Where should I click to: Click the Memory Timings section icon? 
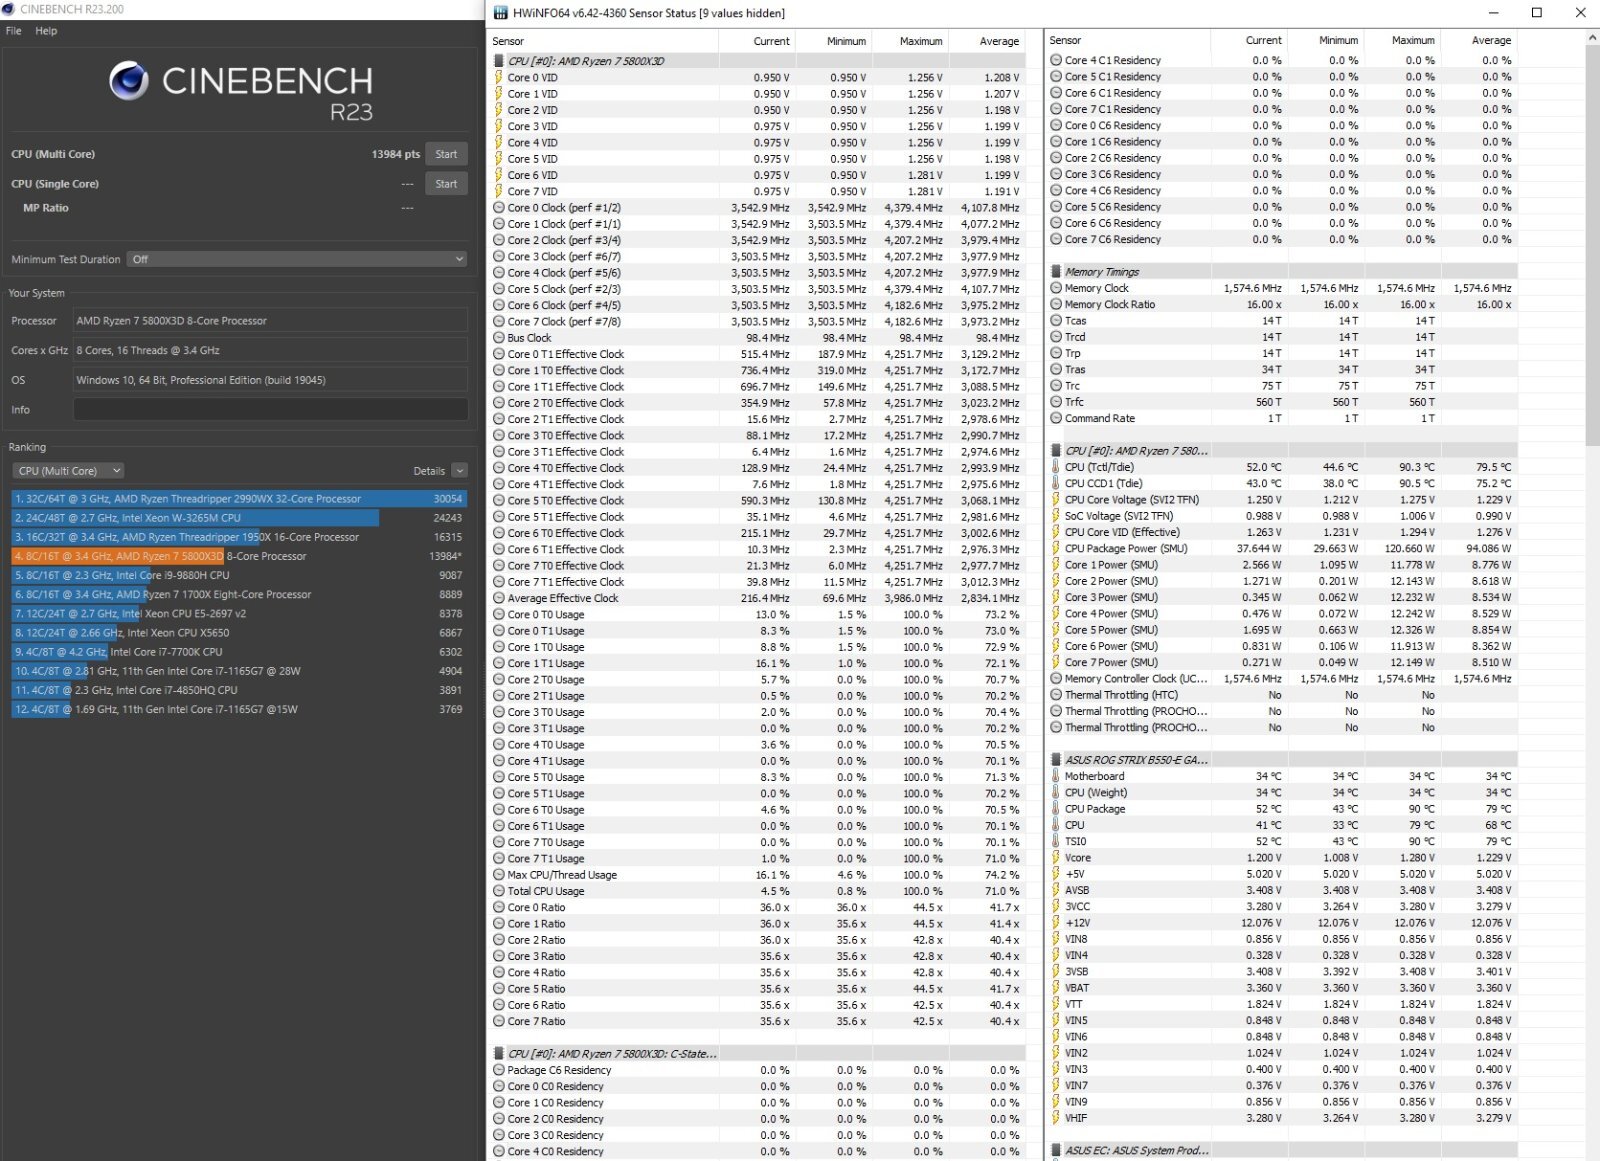(x=1056, y=272)
